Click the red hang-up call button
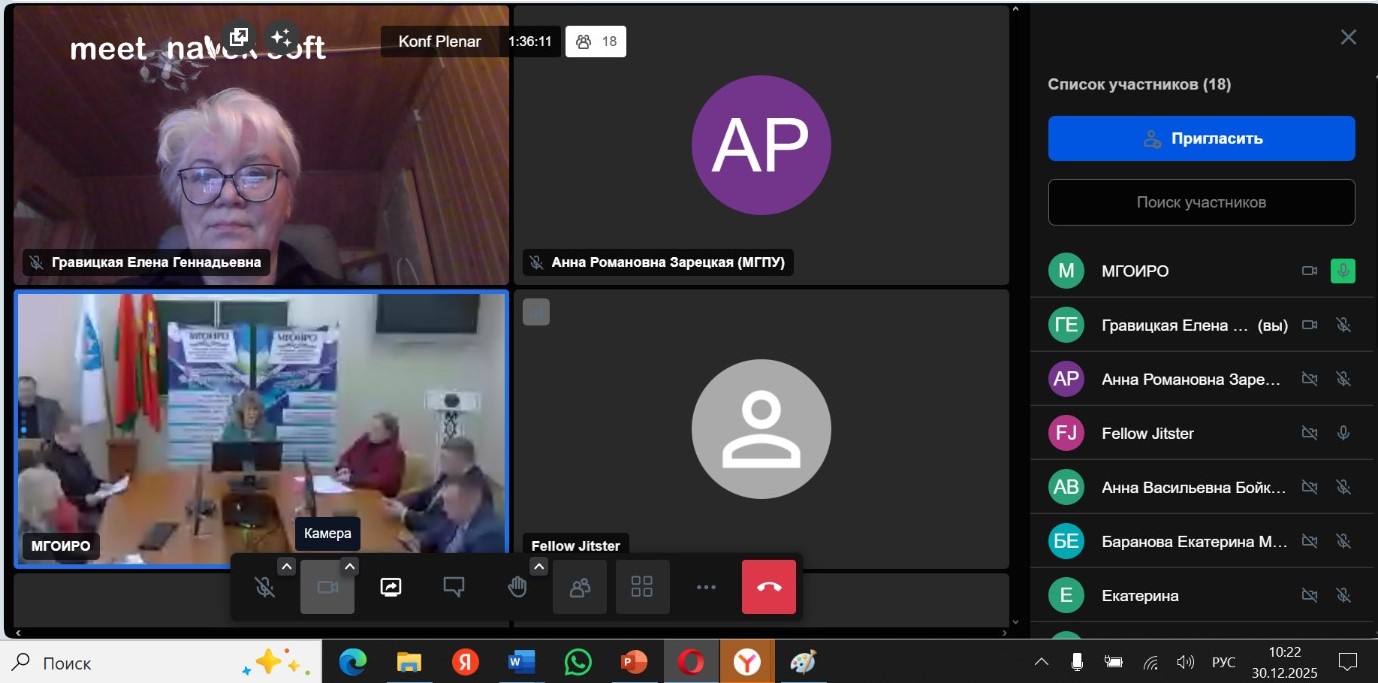Image resolution: width=1378 pixels, height=683 pixels. [x=768, y=587]
